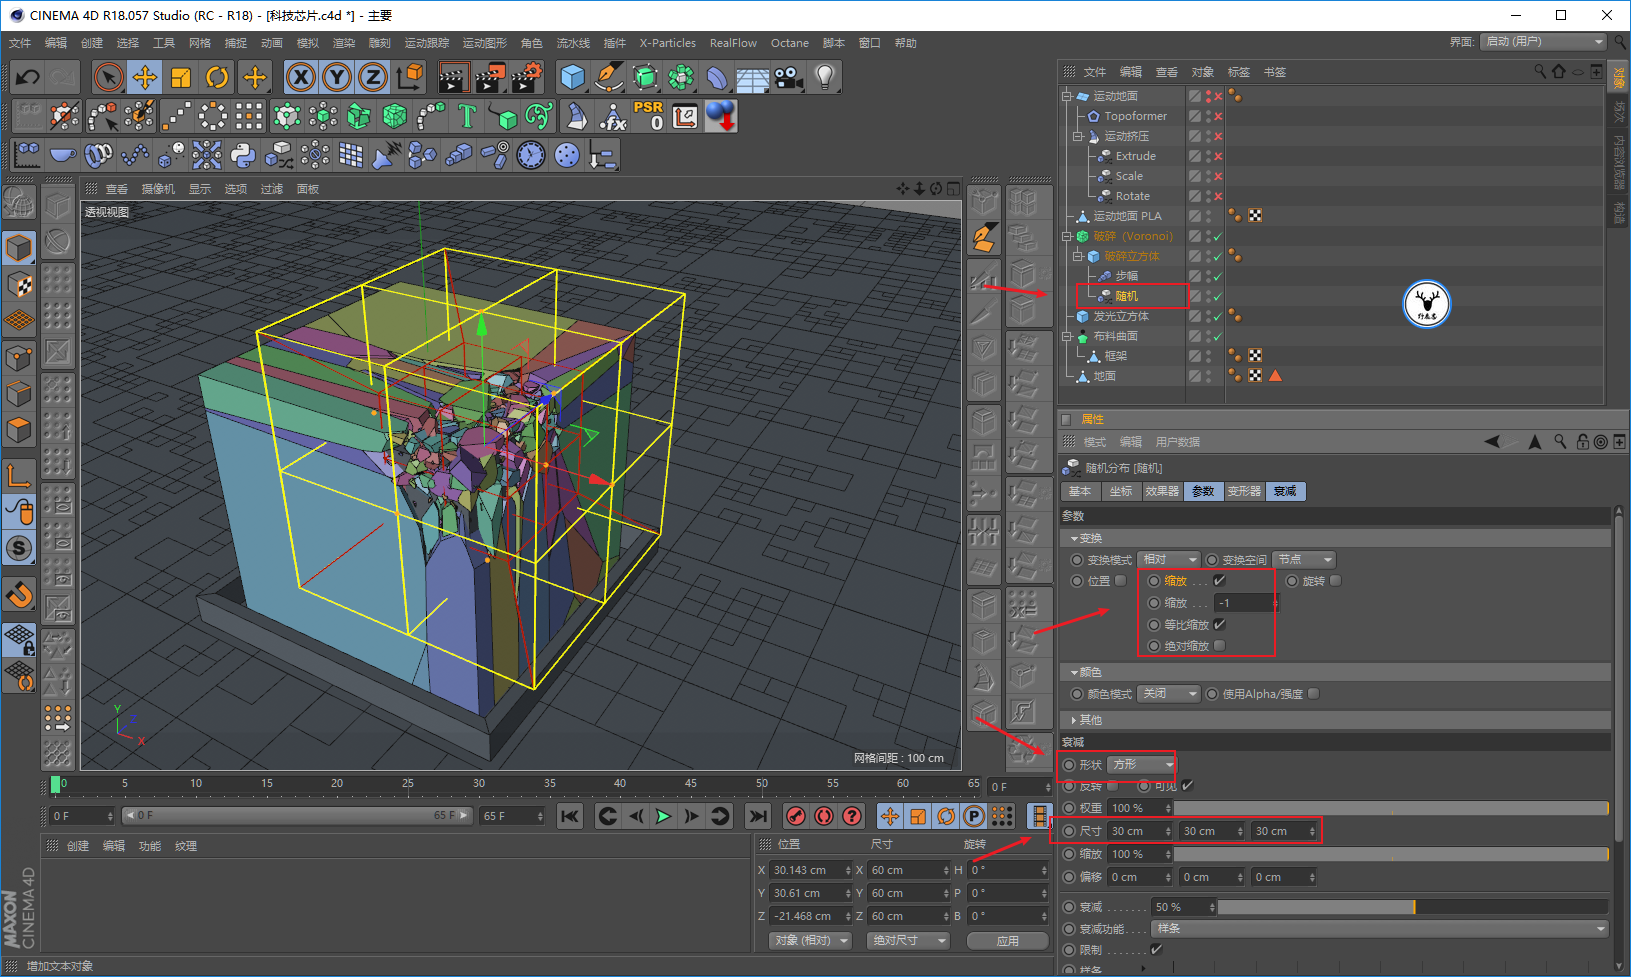
Task: Open the 界面 layout dropdown 启动 (用户)
Action: [x=1543, y=42]
